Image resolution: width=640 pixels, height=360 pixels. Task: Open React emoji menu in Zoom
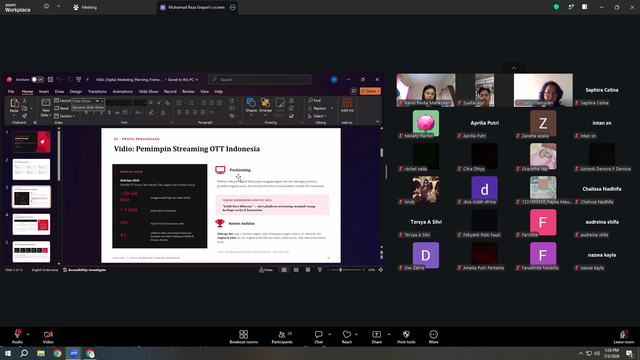point(347,337)
